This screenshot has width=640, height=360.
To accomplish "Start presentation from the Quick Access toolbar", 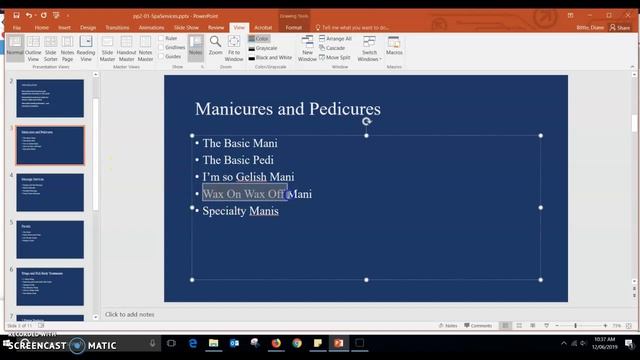I will pos(56,16).
